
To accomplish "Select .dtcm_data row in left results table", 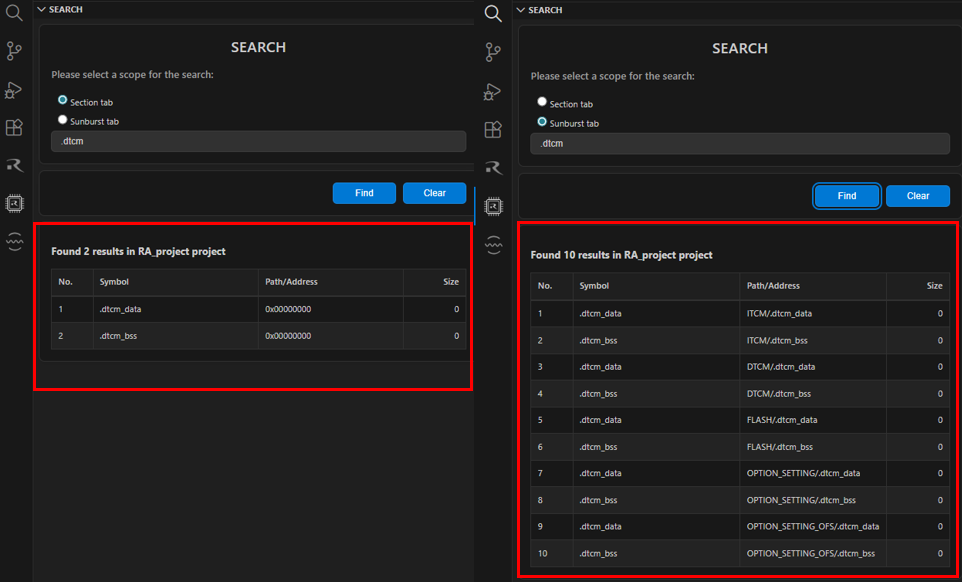I will [258, 310].
